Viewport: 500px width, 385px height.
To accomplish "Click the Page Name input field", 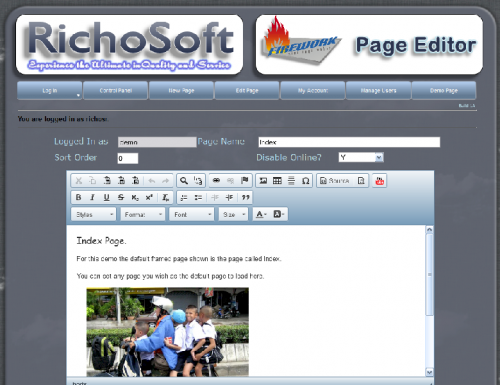I will (x=349, y=142).
